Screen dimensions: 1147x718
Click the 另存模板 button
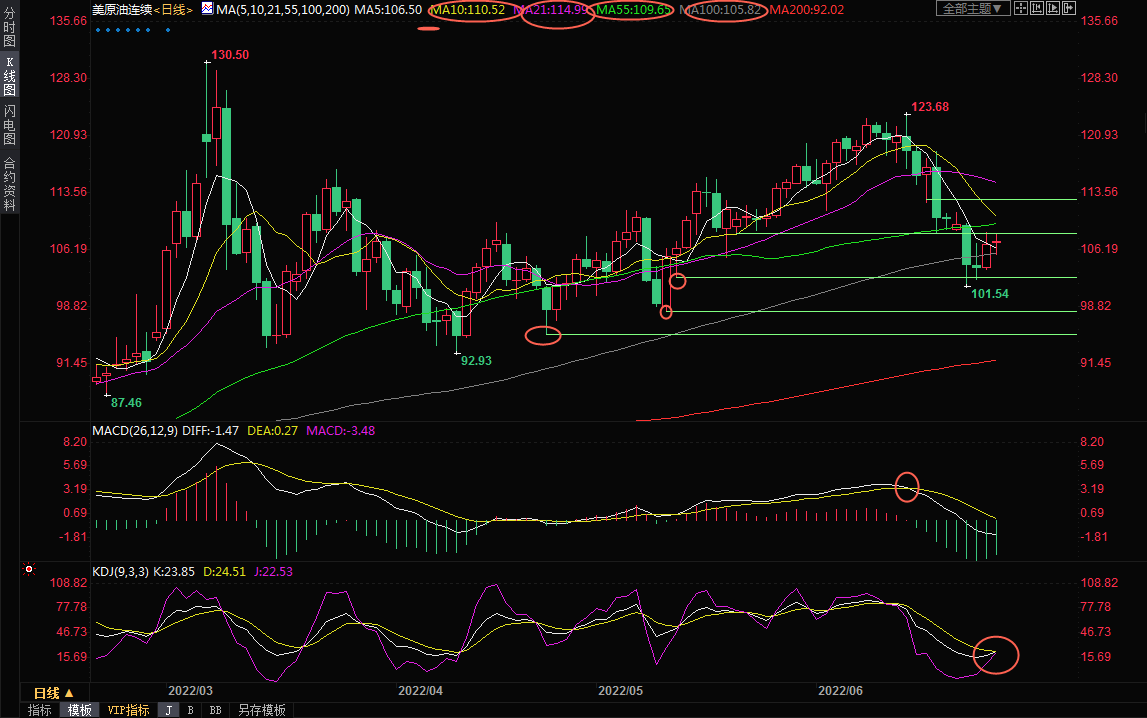[x=261, y=710]
